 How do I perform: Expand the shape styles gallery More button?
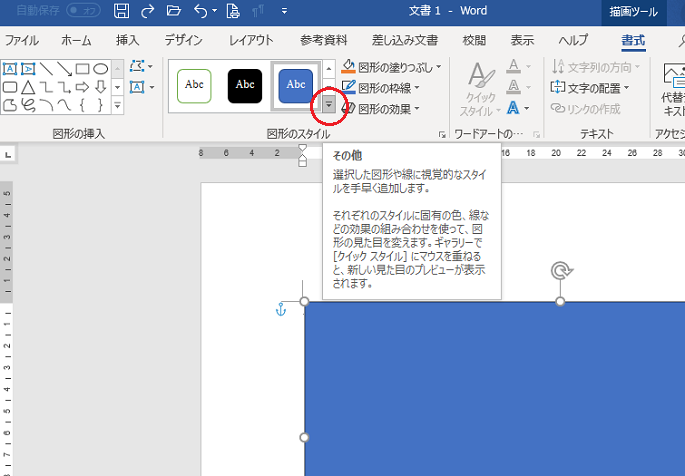point(328,104)
